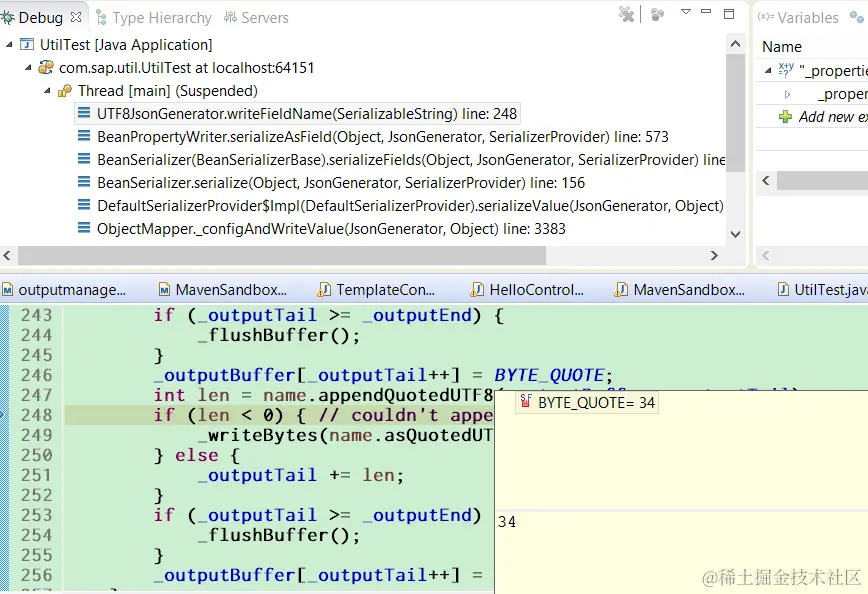Open the Type Hierarchy tab
This screenshot has width=868, height=594.
pos(154,18)
